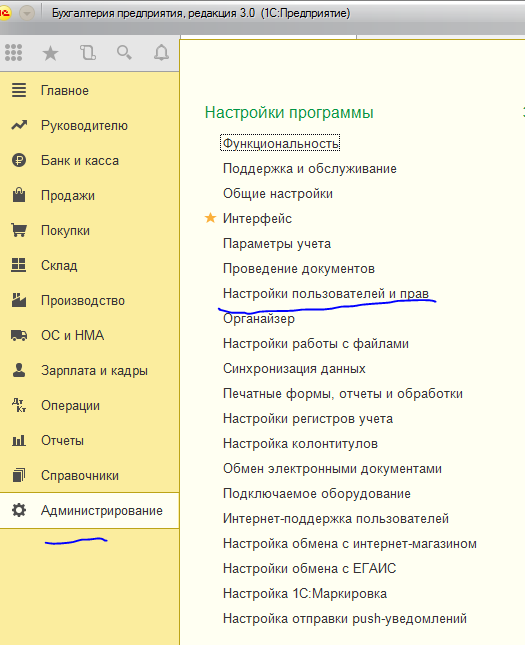Click the Справочники documents icon
The image size is (525, 645).
tap(19, 475)
